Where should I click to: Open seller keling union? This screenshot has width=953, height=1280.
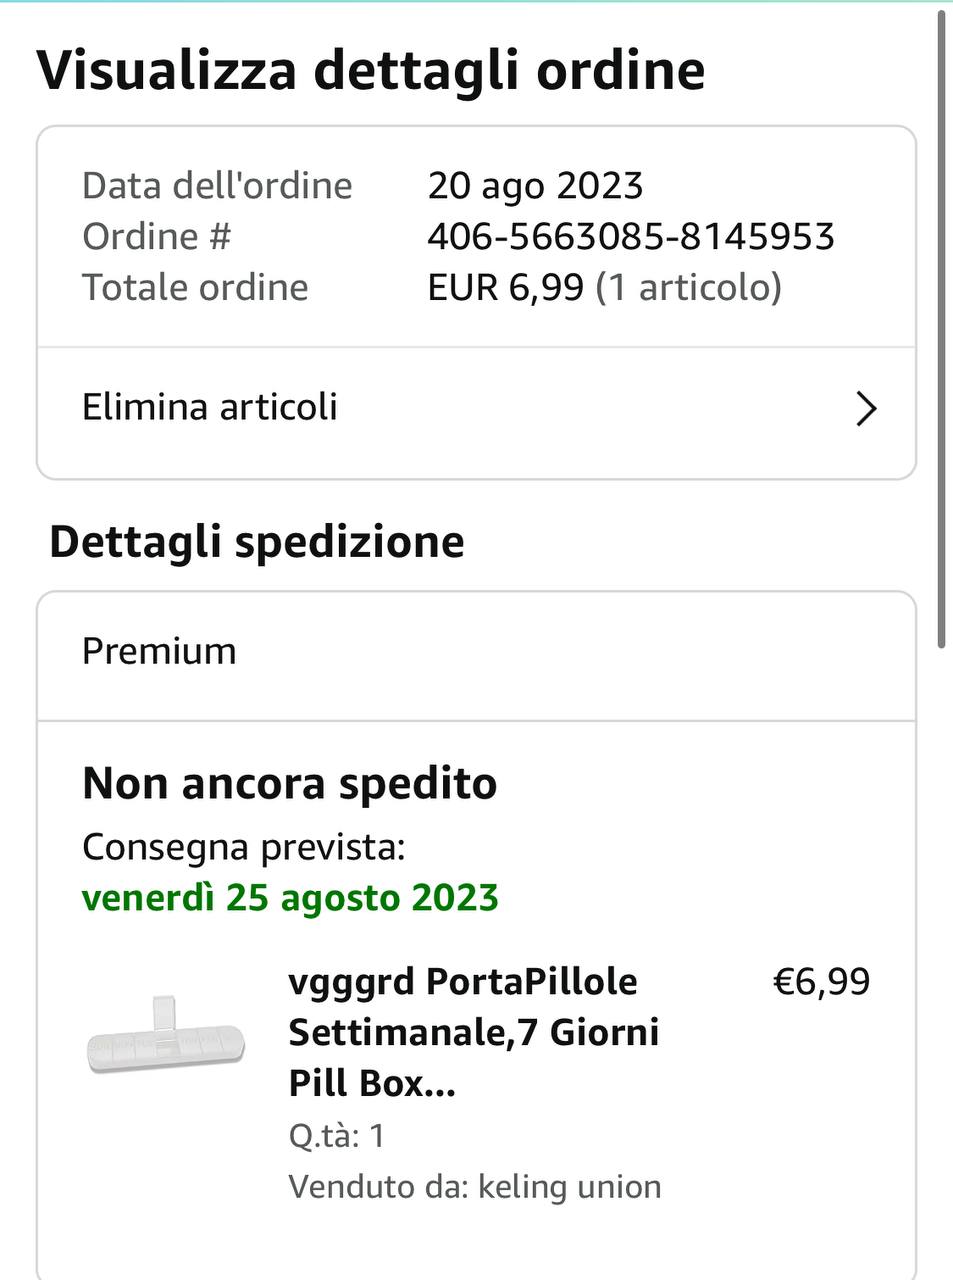[x=569, y=1187]
